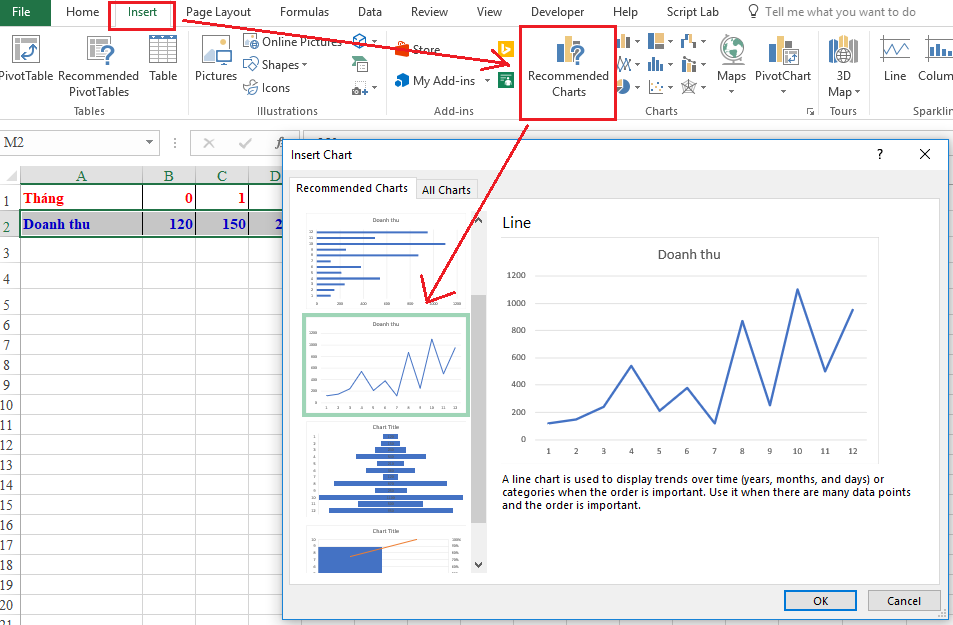Open the Formulas ribbon tab
953x625 pixels.
(304, 12)
